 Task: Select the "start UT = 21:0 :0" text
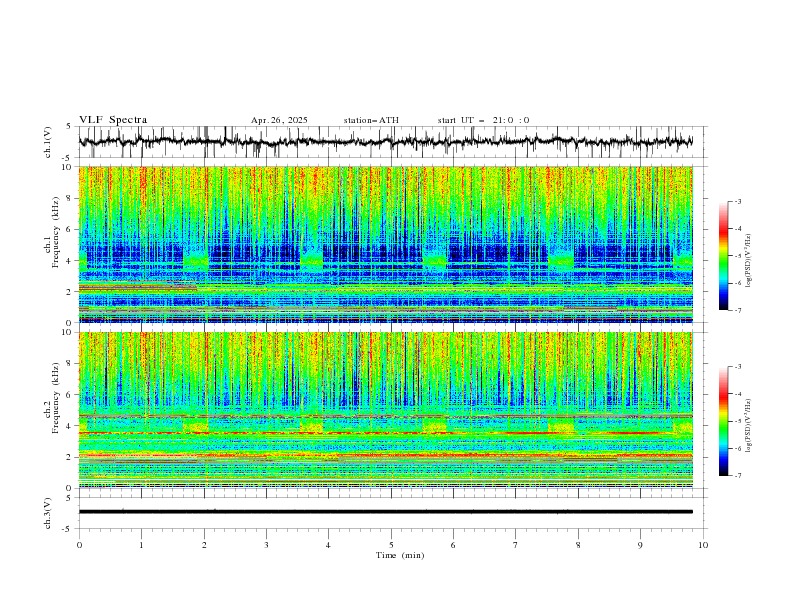click(483, 120)
